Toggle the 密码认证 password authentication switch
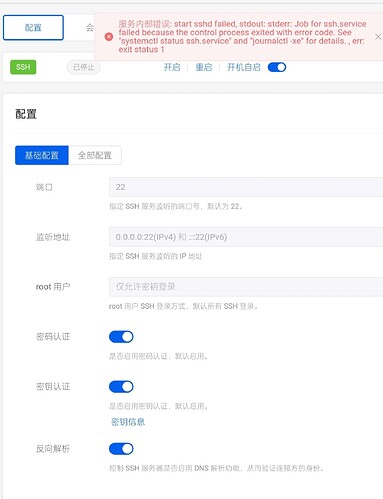 pyautogui.click(x=121, y=337)
